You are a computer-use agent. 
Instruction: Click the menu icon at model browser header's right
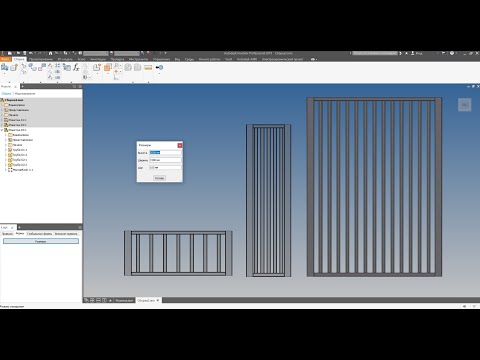click(80, 86)
